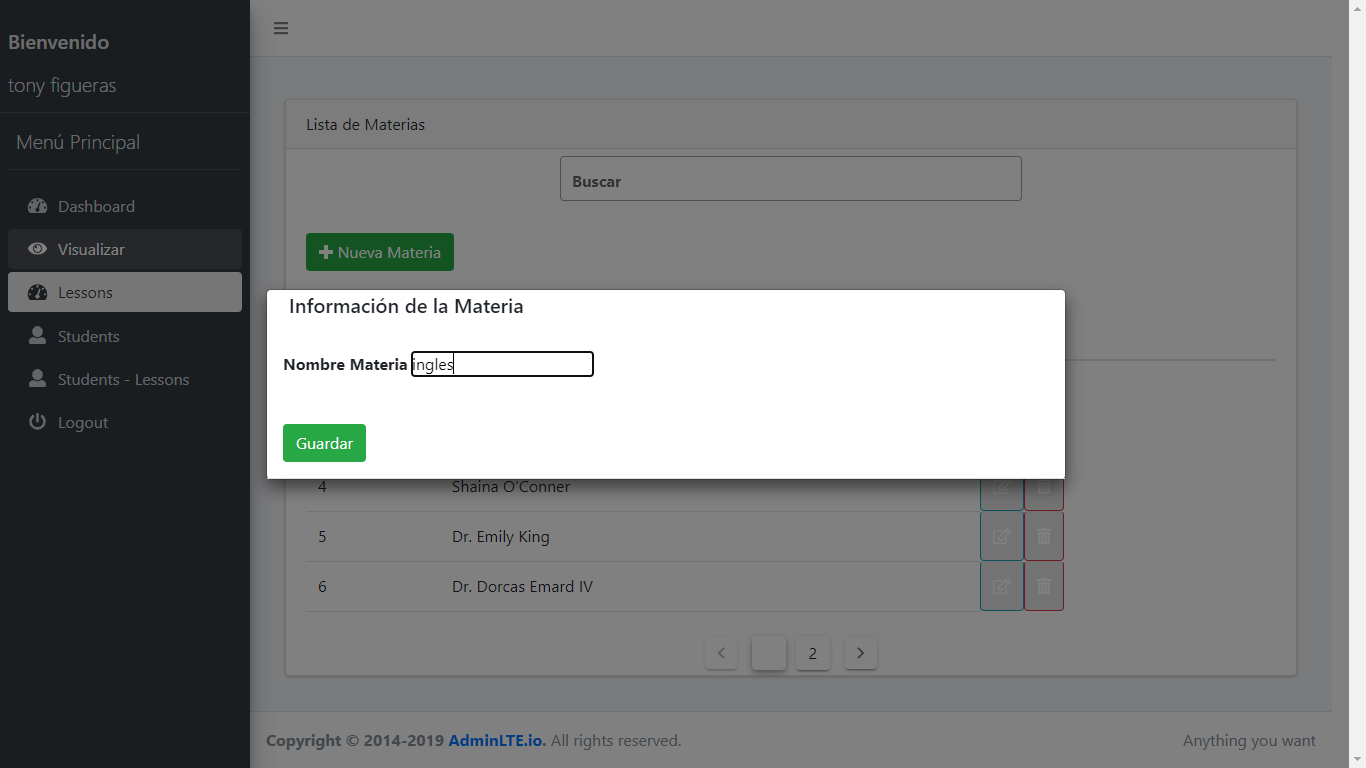Click the Nombre Materia text field
The height and width of the screenshot is (768, 1366).
click(x=500, y=364)
